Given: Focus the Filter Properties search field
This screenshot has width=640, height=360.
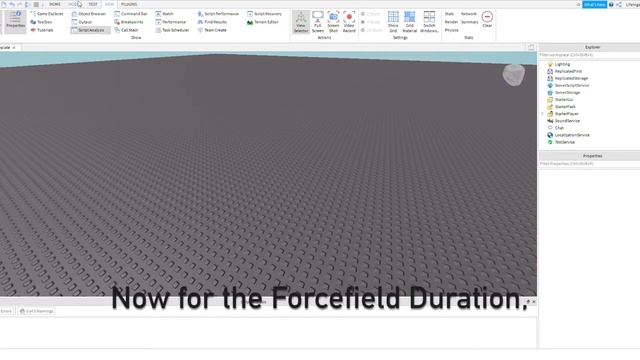Looking at the screenshot, I should click(x=589, y=164).
